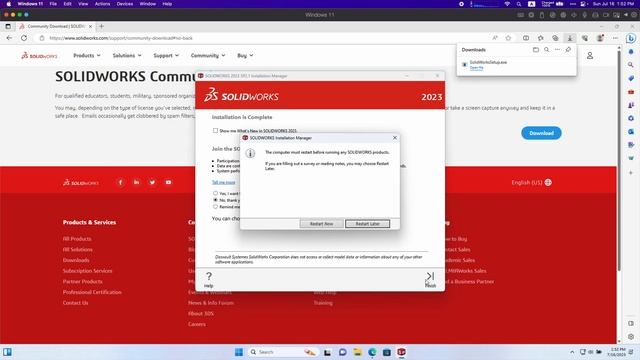Open the Subscription Services footer link

coord(87,271)
